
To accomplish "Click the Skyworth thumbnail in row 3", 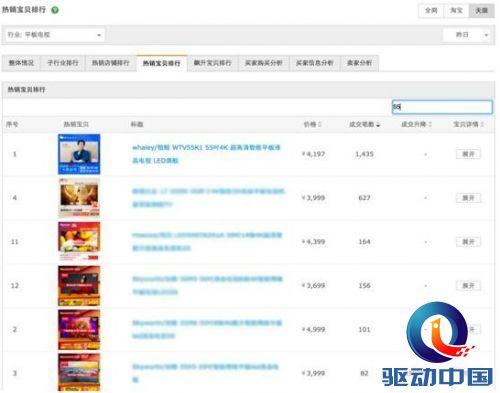I will 79,373.
